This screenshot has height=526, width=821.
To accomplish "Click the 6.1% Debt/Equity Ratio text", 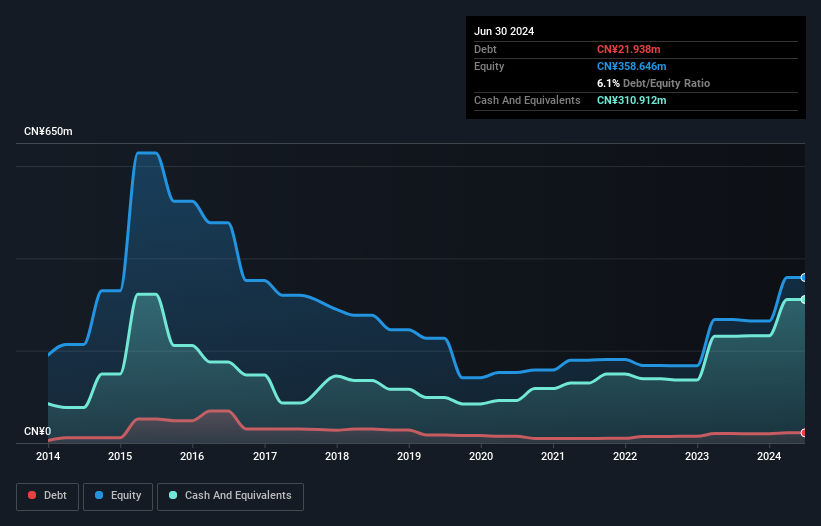I will (653, 83).
